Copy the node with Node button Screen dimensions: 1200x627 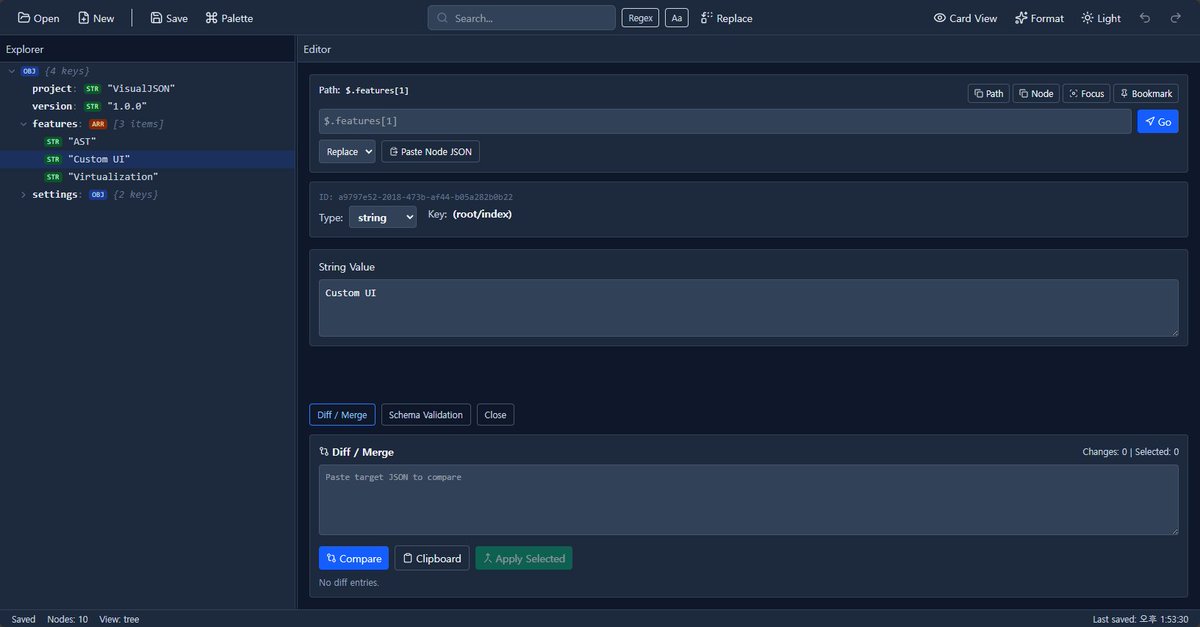(1036, 93)
